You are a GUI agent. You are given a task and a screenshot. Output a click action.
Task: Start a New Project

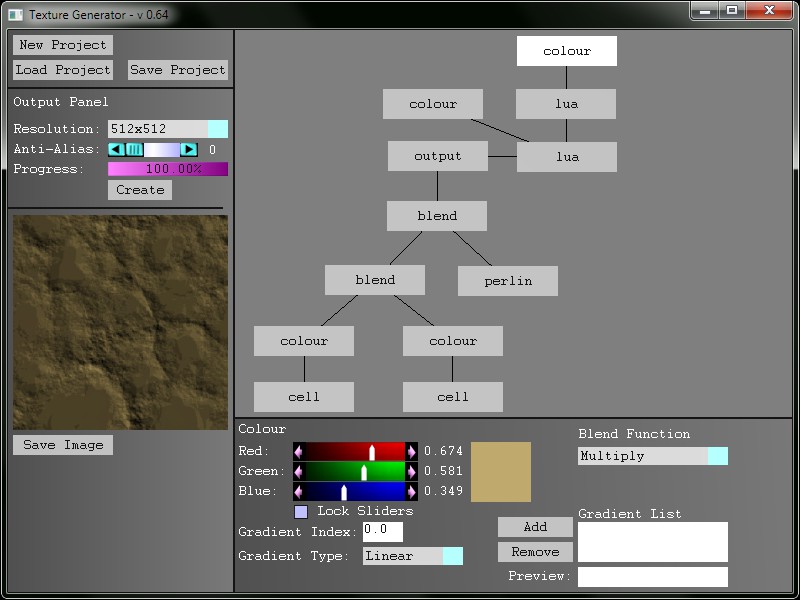[62, 44]
